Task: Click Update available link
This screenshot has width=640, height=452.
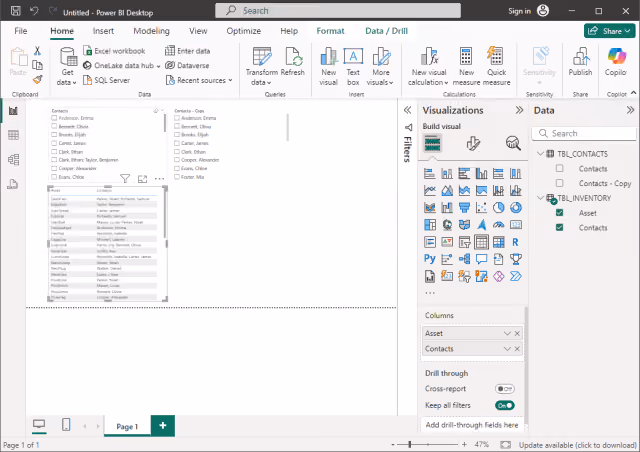Action: (578, 445)
